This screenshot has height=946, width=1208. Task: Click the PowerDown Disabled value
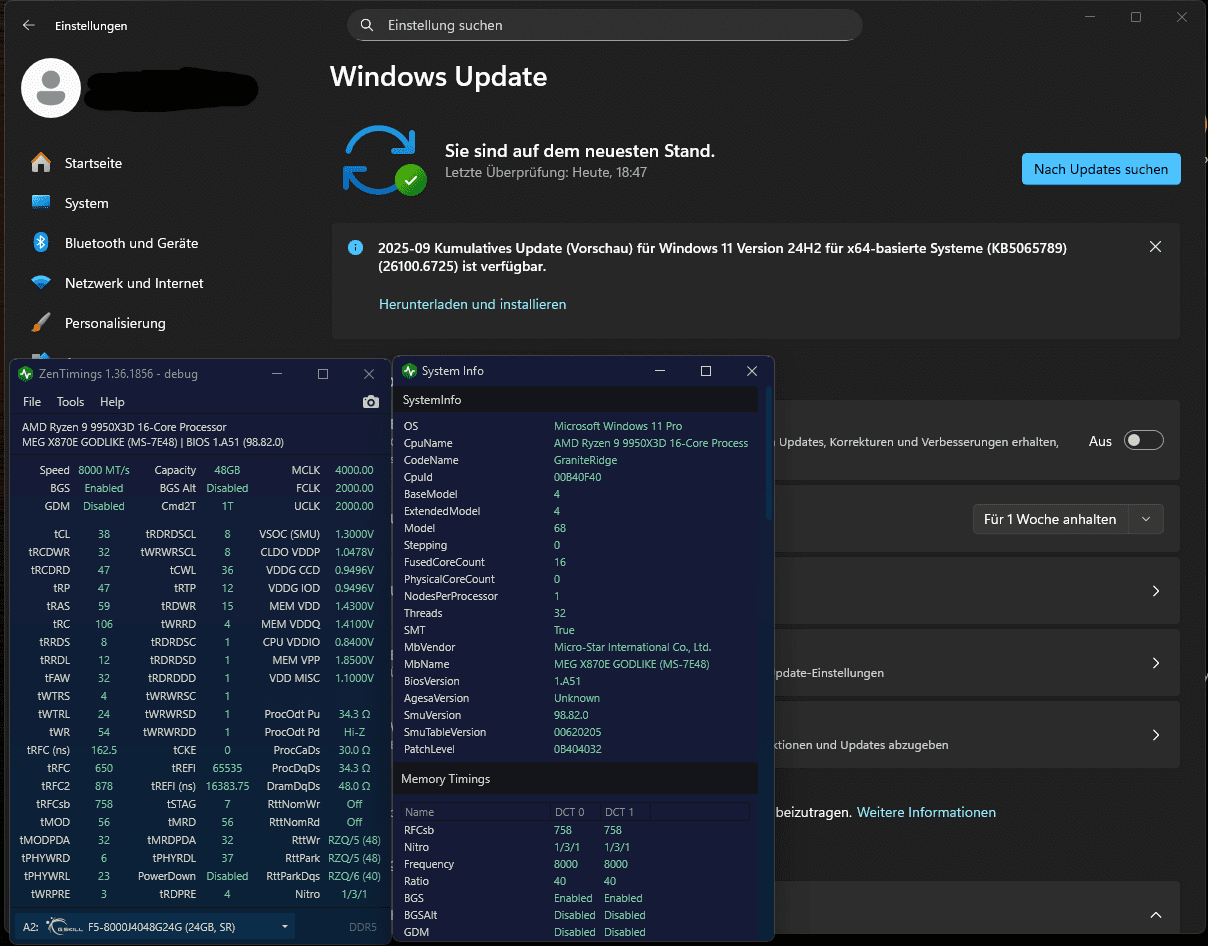click(227, 876)
